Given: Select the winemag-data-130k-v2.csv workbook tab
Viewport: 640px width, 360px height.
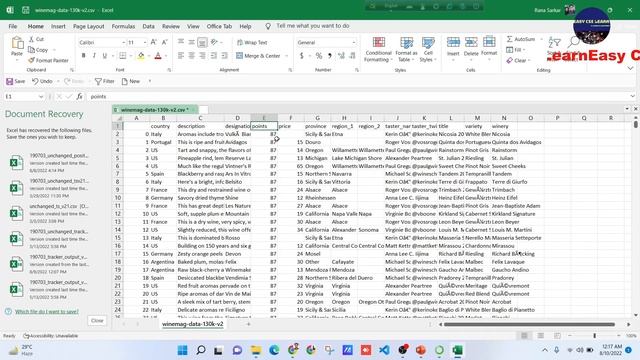Looking at the screenshot, I should click(x=155, y=110).
